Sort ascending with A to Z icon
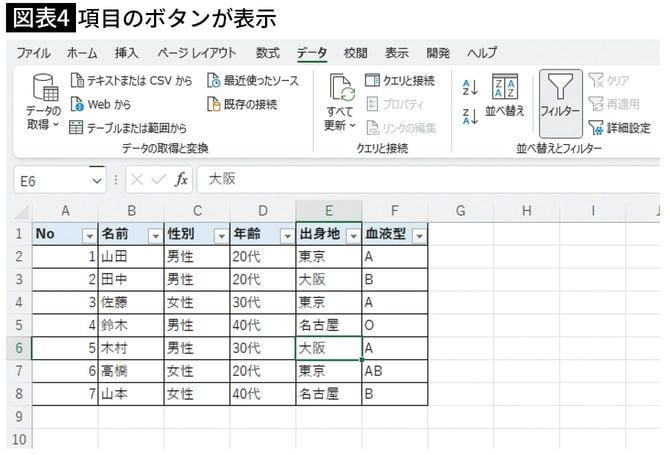 point(470,88)
